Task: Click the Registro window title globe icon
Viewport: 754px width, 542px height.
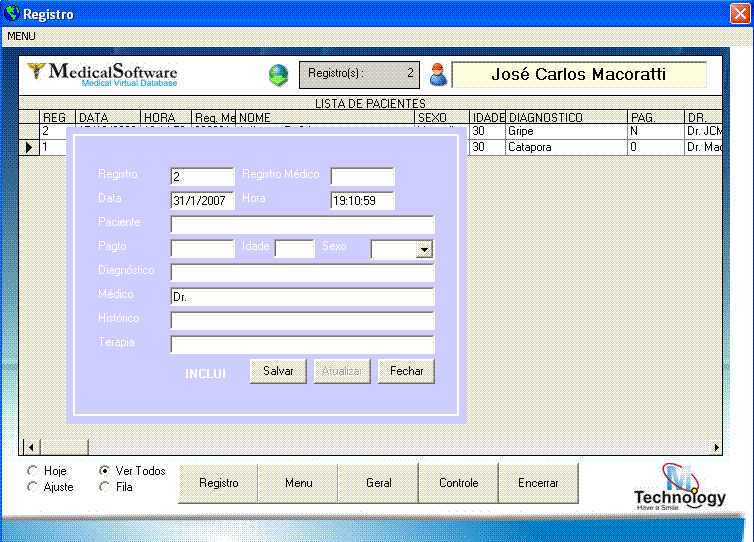Action: pyautogui.click(x=12, y=13)
